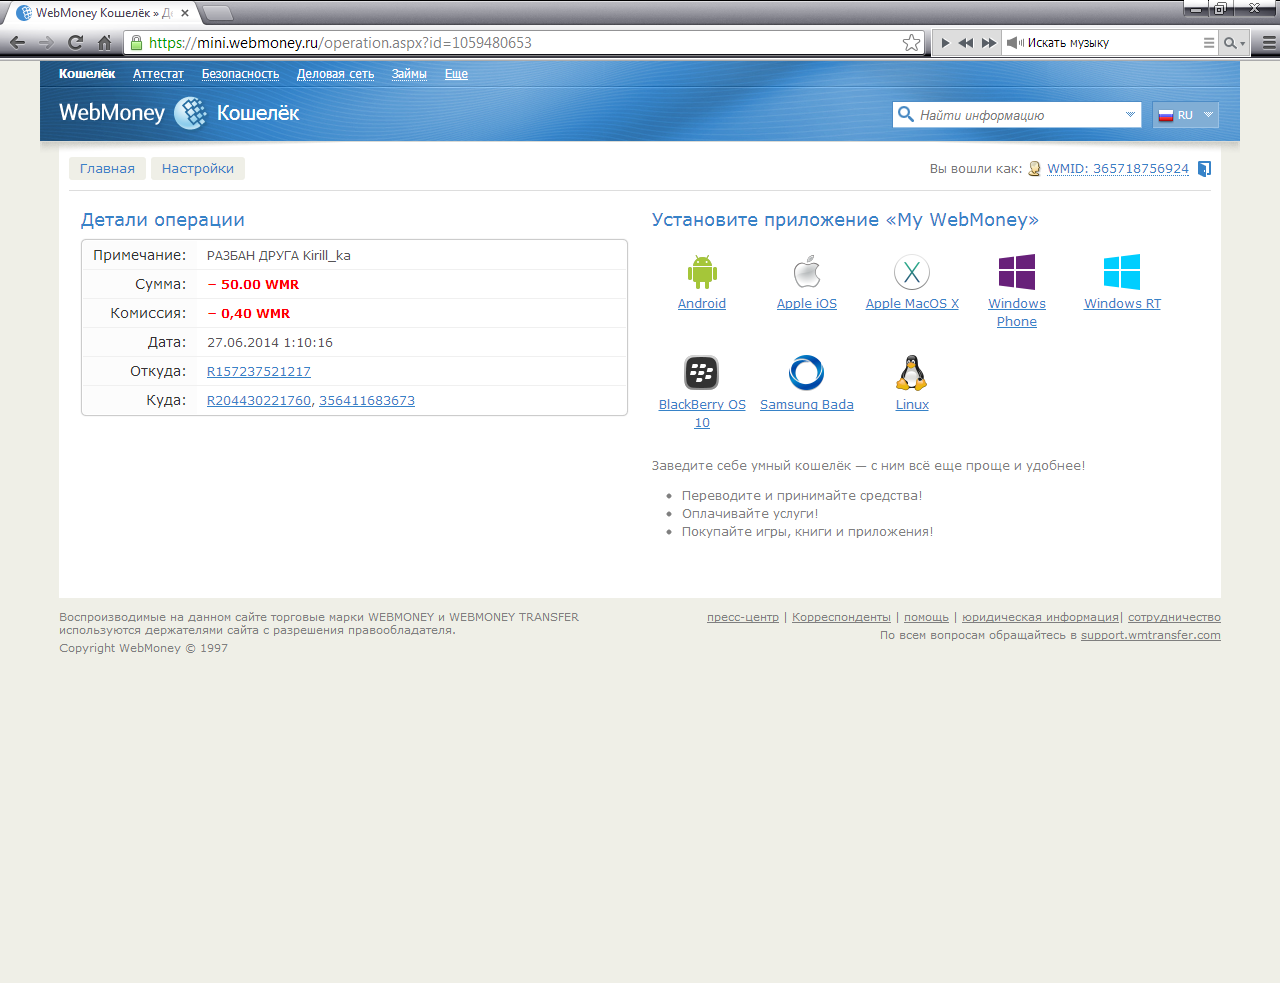Reload the page with the refresh icon
The width and height of the screenshot is (1280, 983).
coord(75,42)
